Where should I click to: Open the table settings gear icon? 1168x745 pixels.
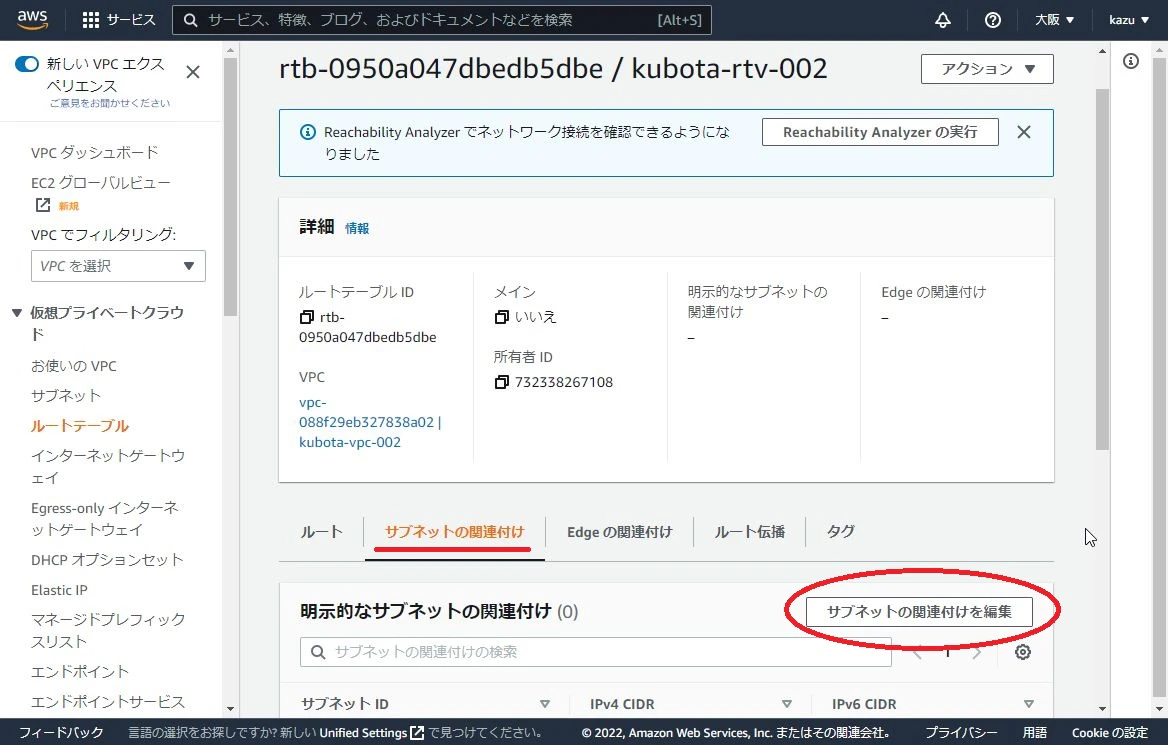[x=1023, y=652]
